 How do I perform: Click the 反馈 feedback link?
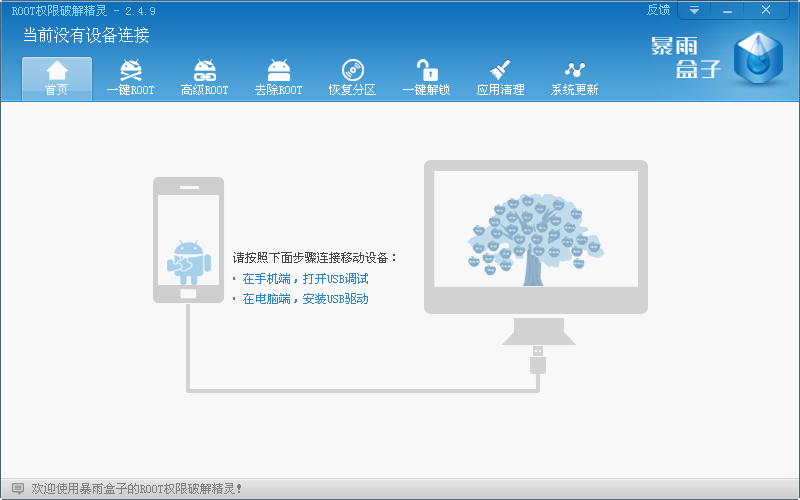coord(658,10)
